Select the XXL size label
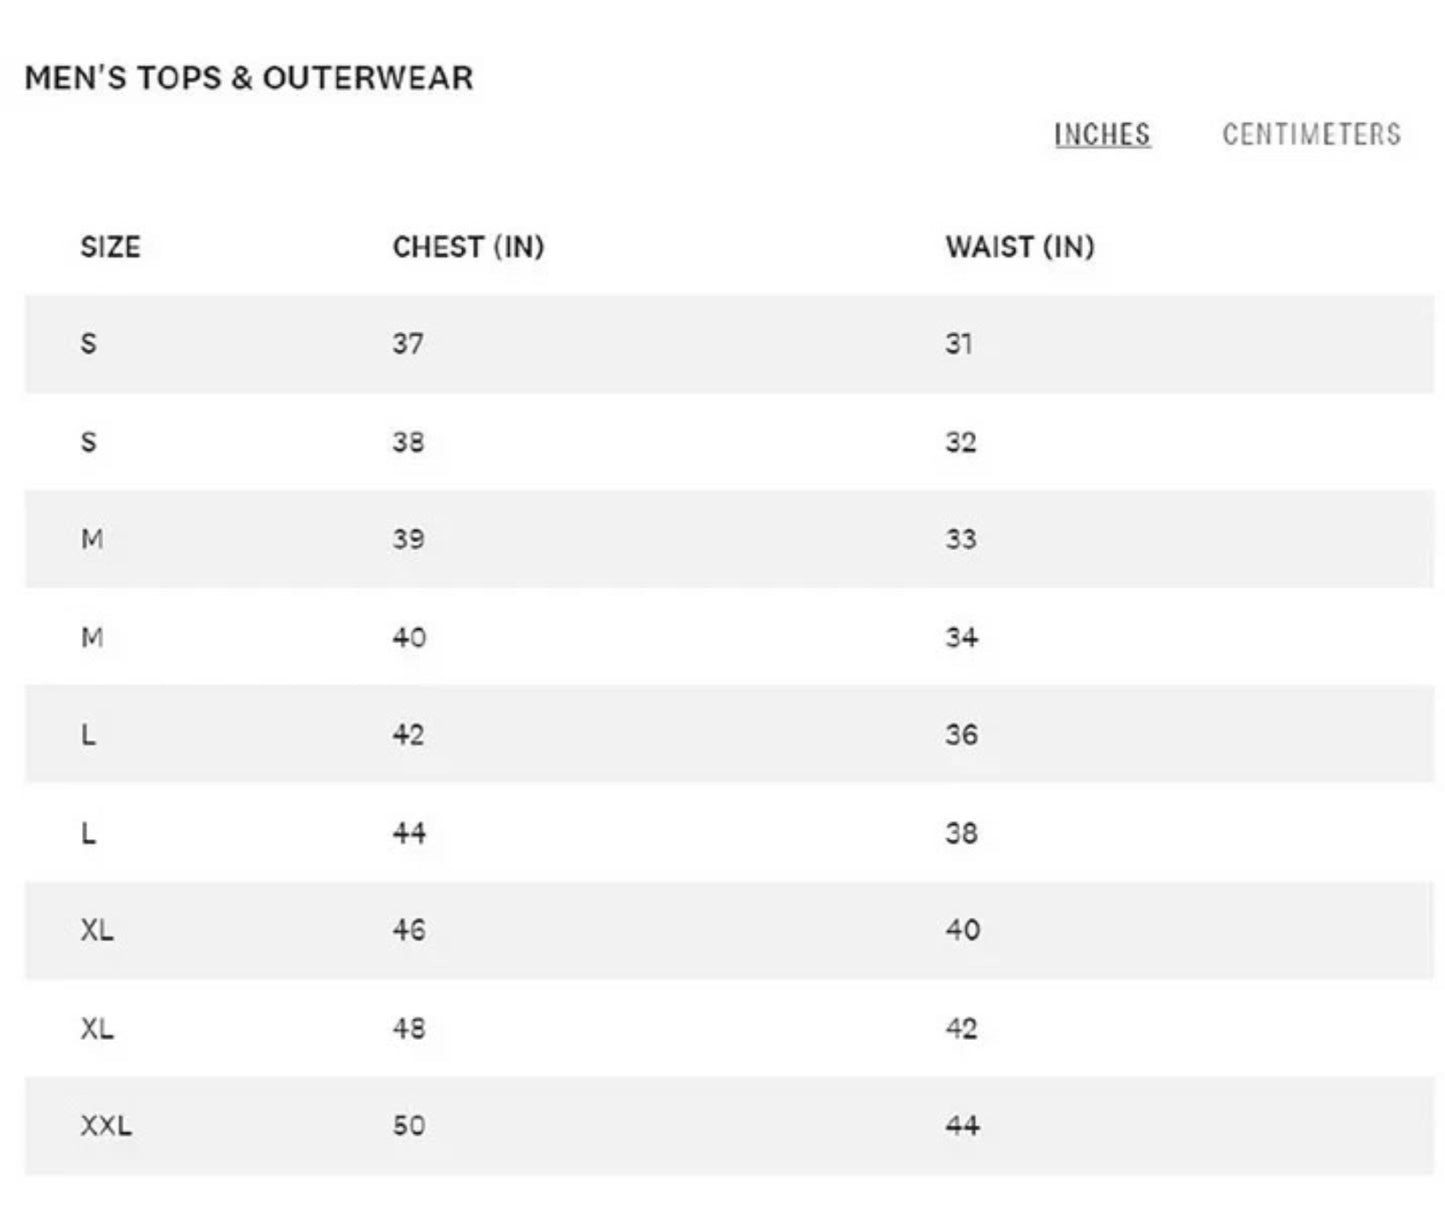Viewport: 1445px width, 1229px height. pyautogui.click(x=106, y=1126)
